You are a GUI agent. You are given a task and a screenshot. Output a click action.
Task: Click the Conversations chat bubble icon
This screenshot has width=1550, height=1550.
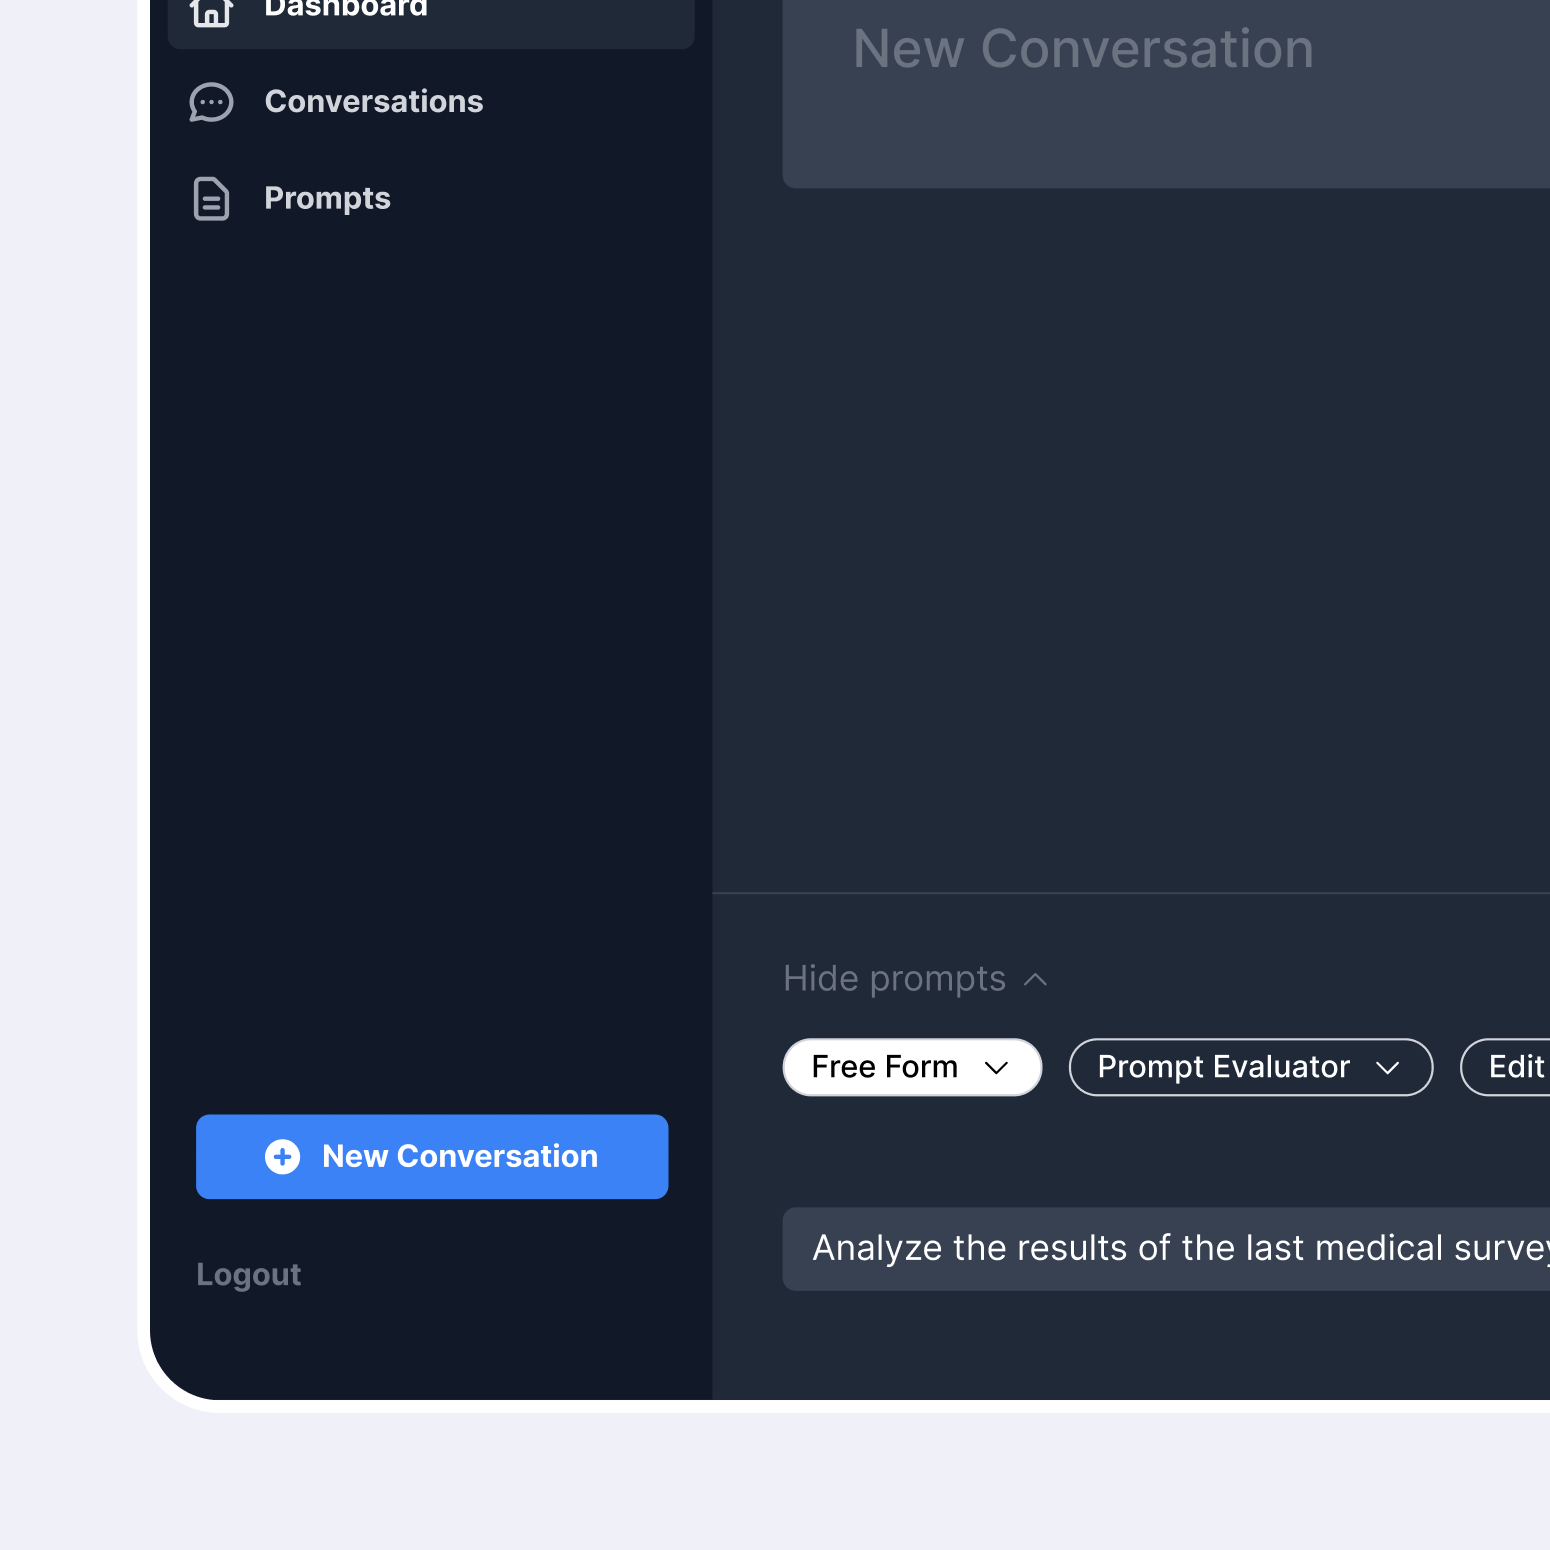211,102
